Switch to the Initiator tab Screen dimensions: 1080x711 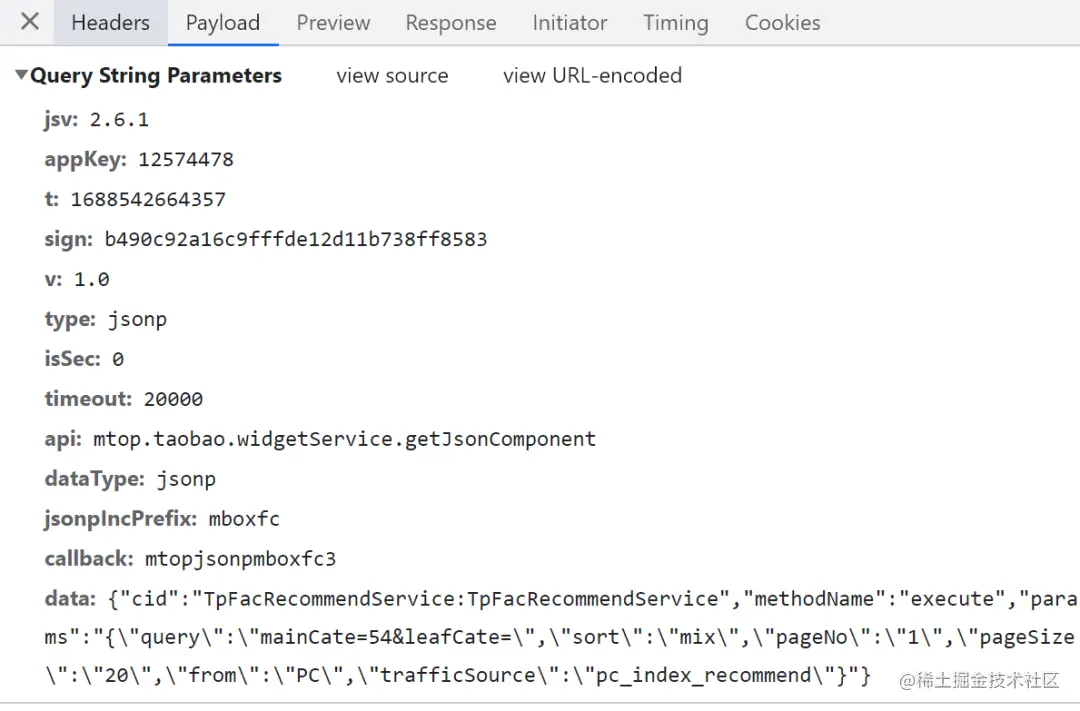coord(570,23)
